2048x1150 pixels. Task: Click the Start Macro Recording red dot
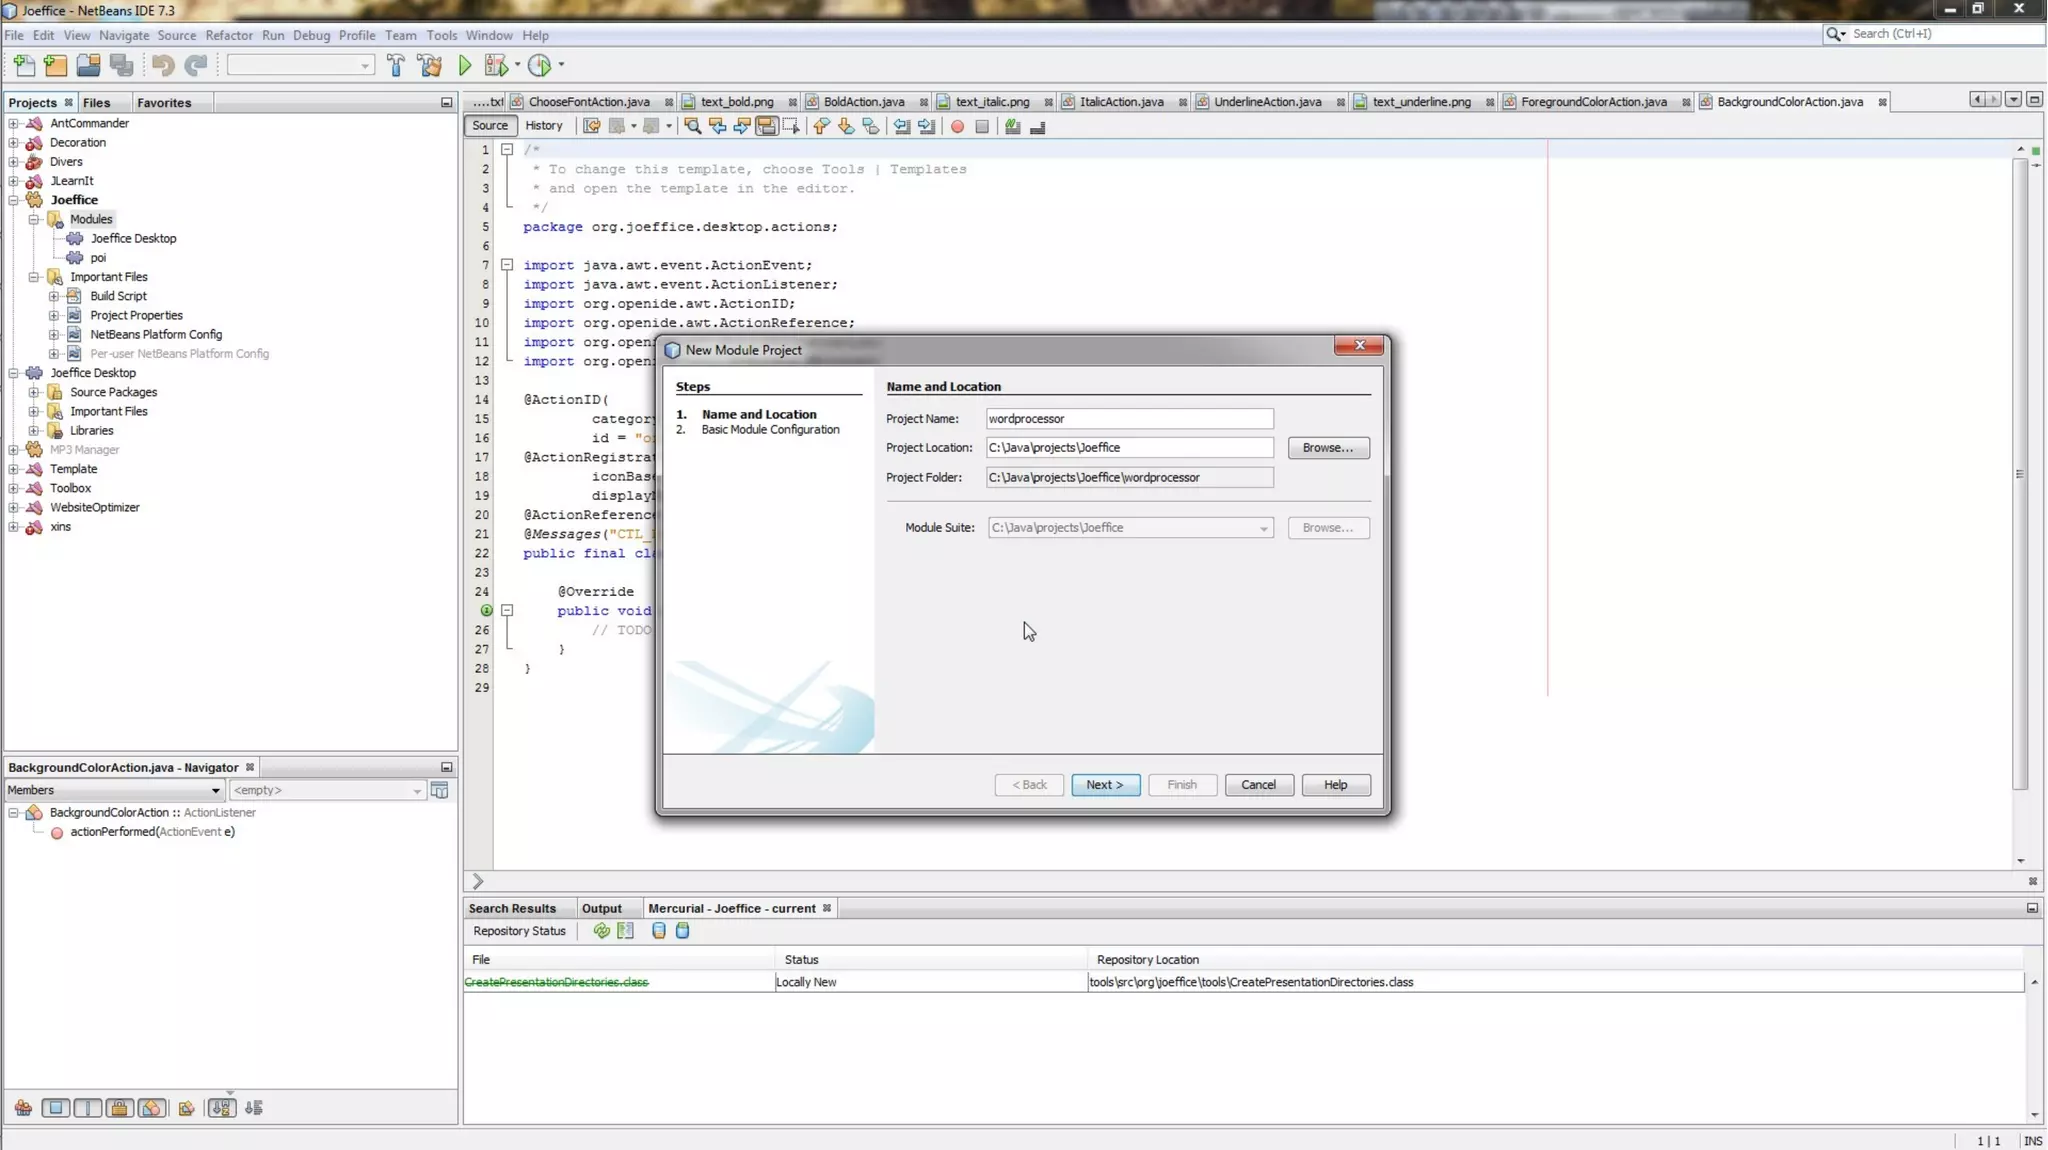coord(957,127)
